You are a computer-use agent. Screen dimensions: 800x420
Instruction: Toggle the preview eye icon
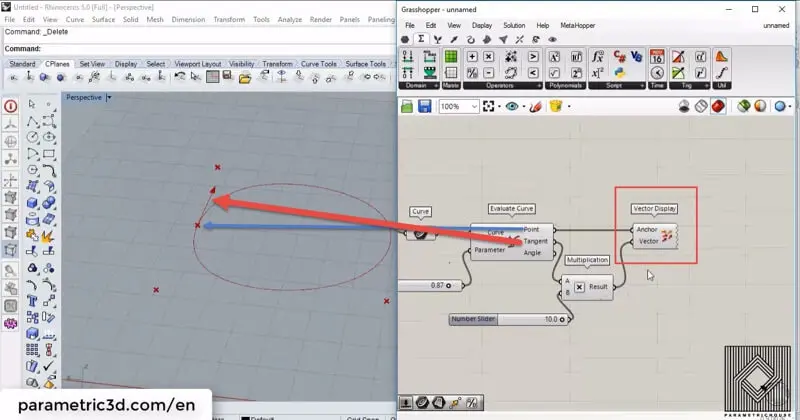tap(512, 106)
